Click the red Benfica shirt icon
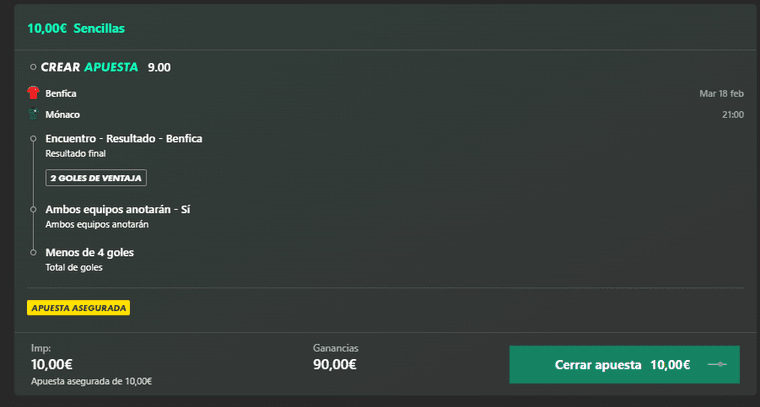 [33, 93]
